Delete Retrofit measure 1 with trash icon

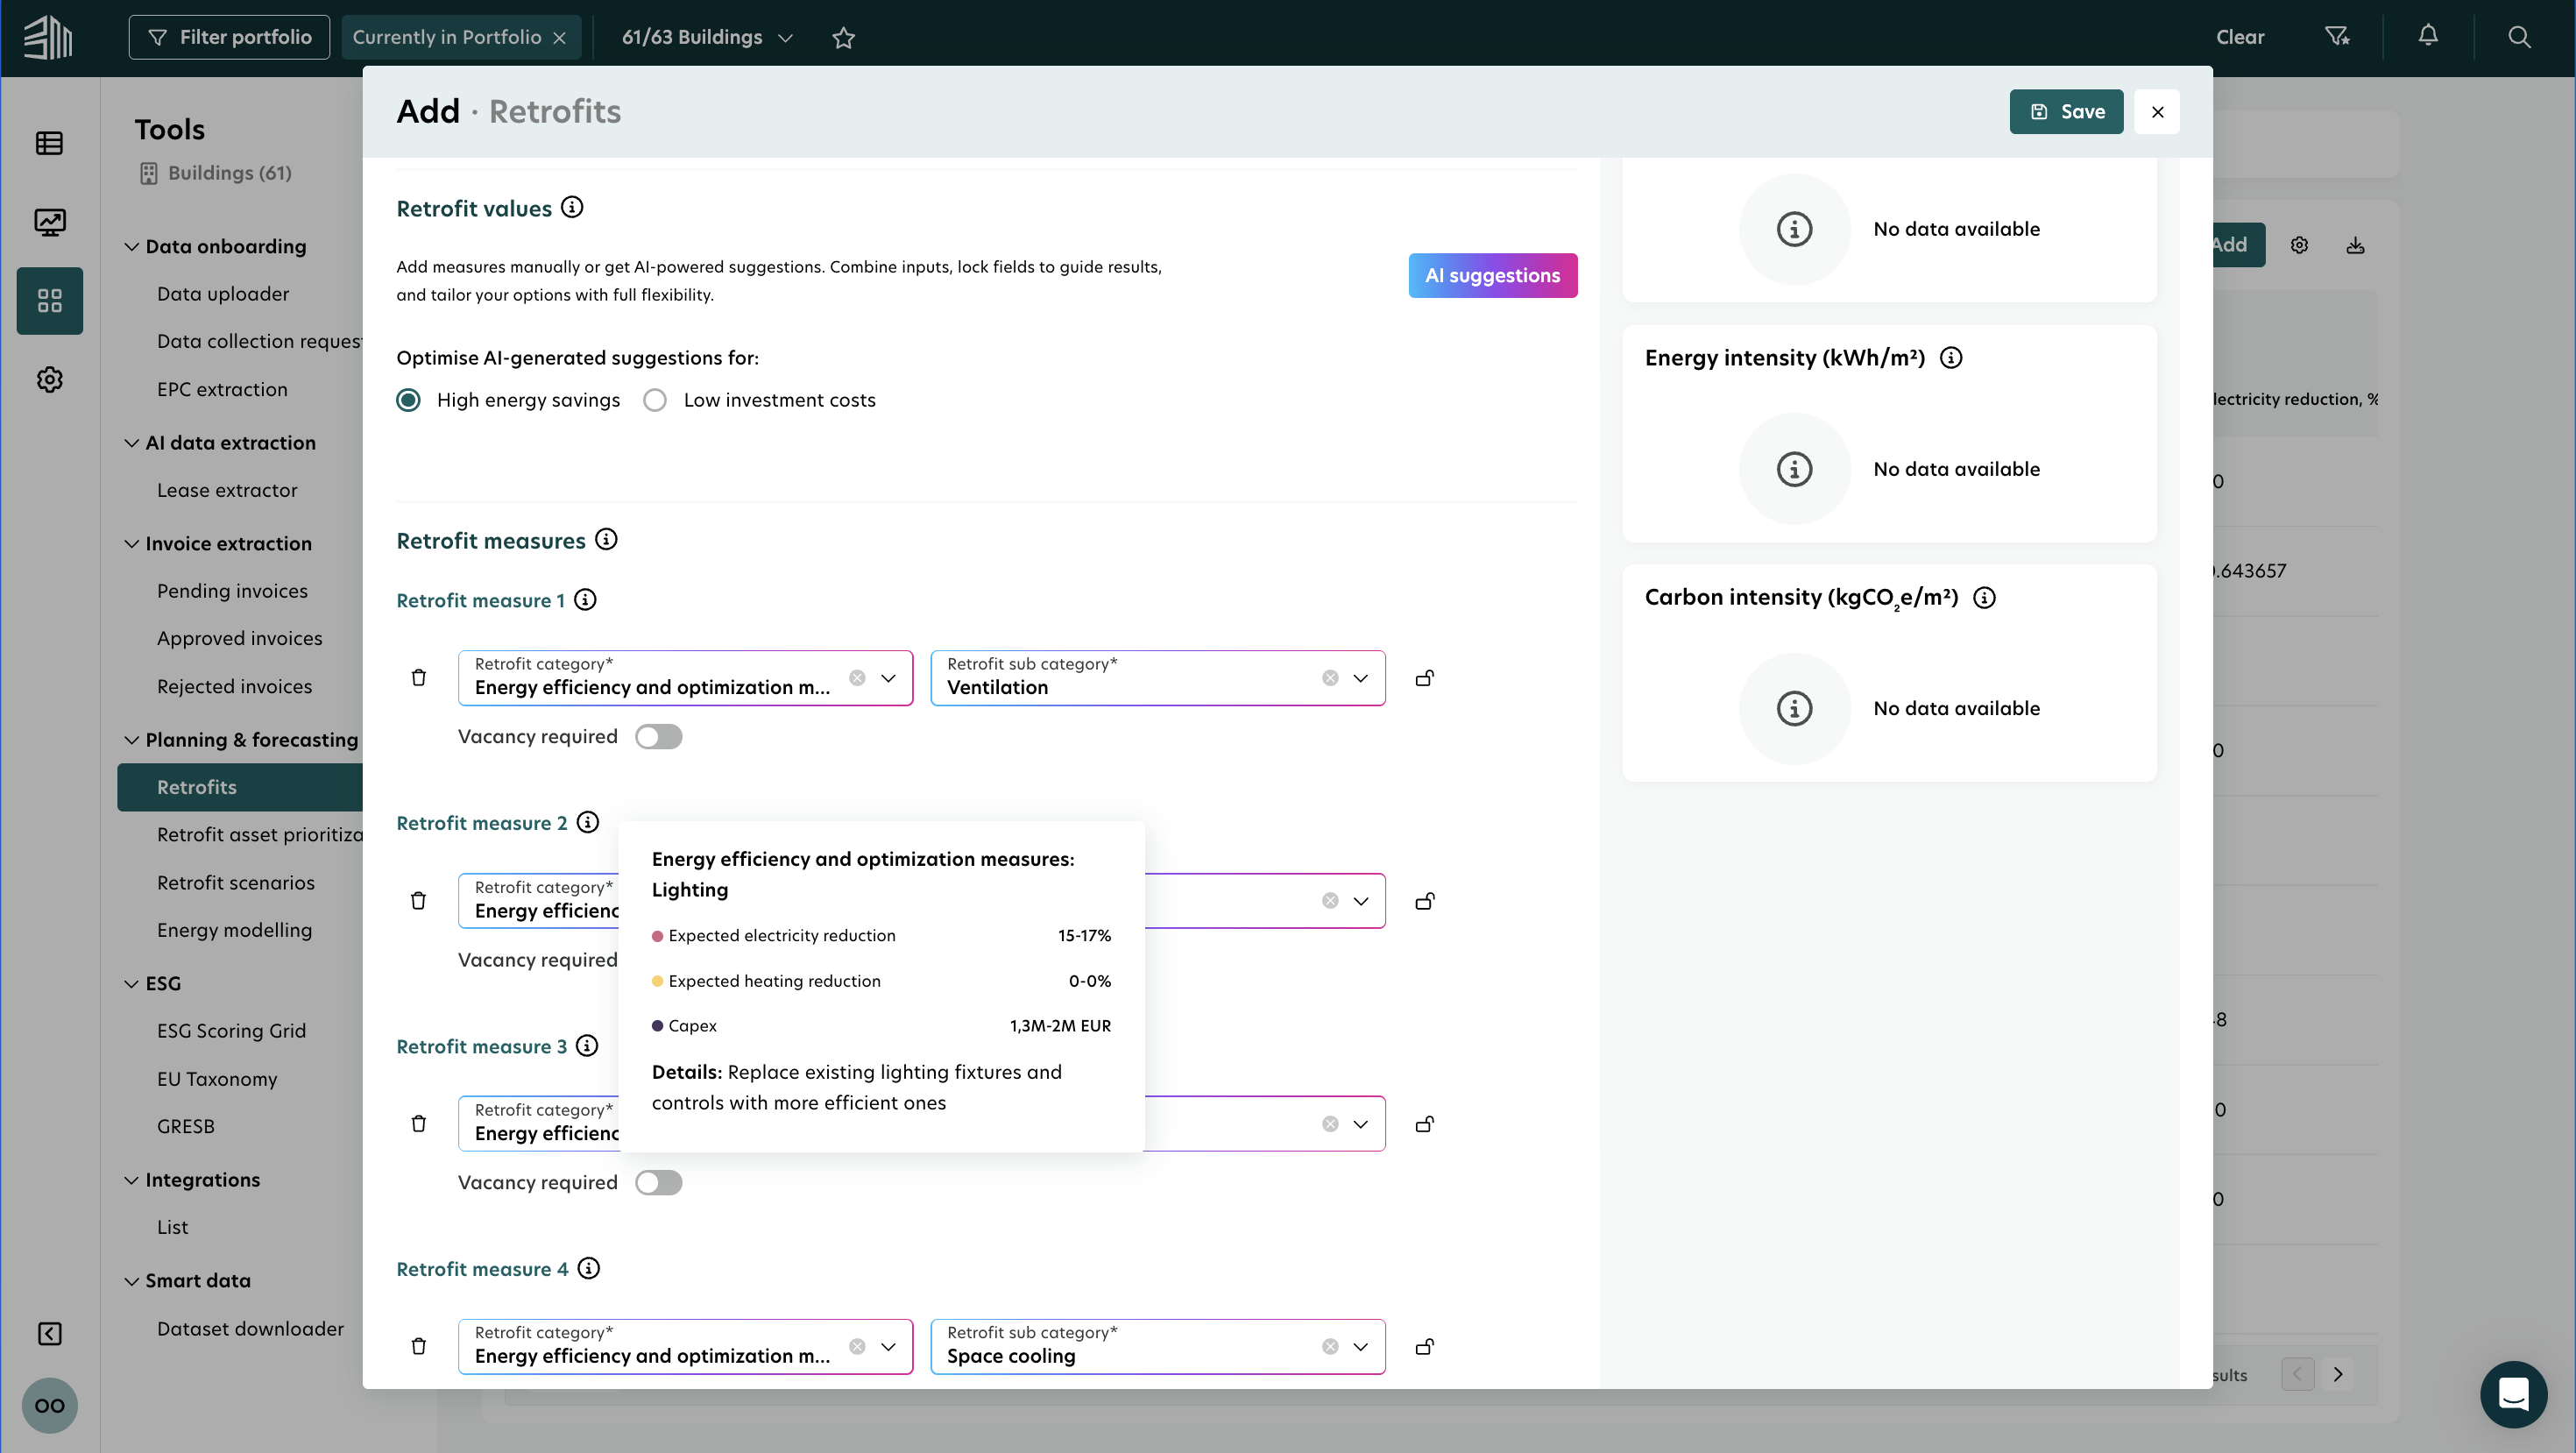[418, 678]
